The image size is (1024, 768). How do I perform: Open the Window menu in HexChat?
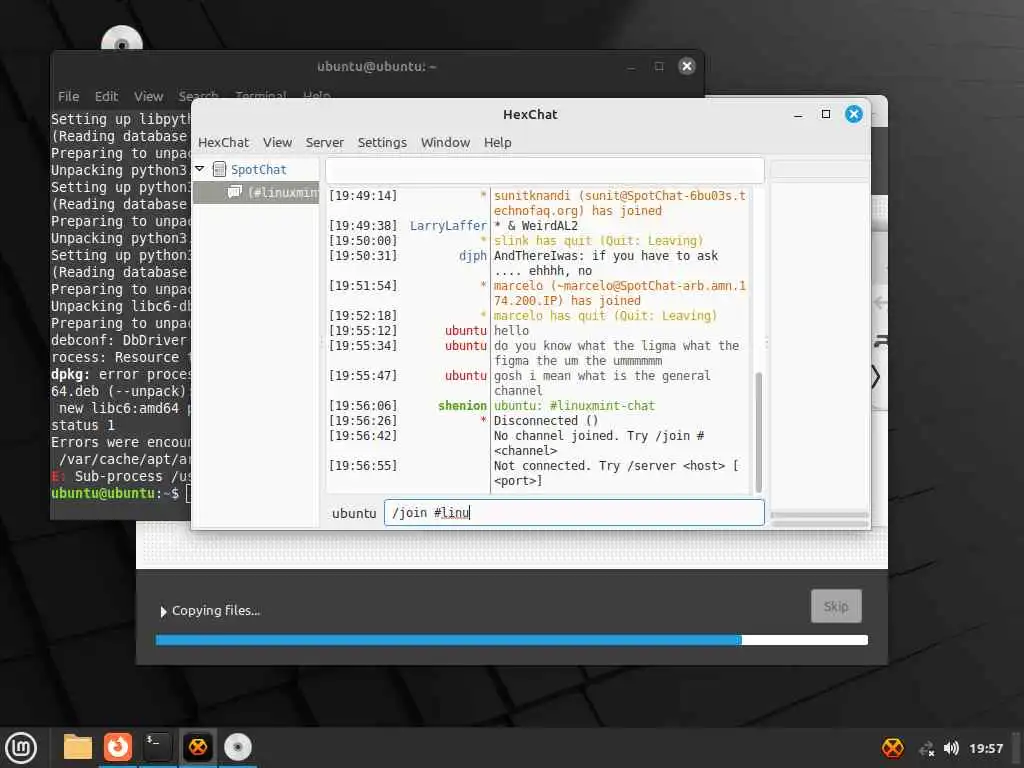(x=445, y=142)
